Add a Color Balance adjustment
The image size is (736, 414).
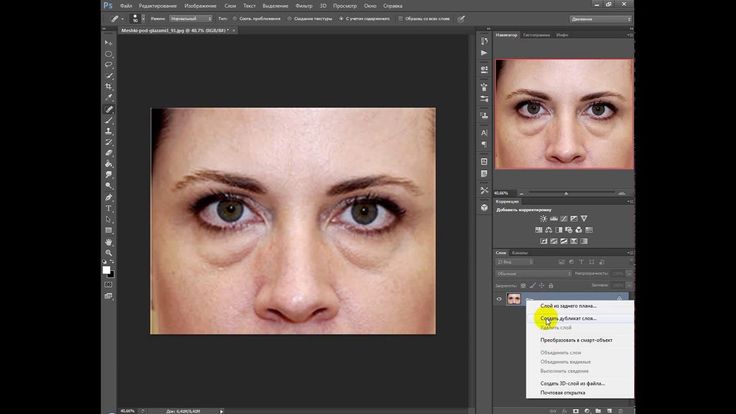(549, 230)
